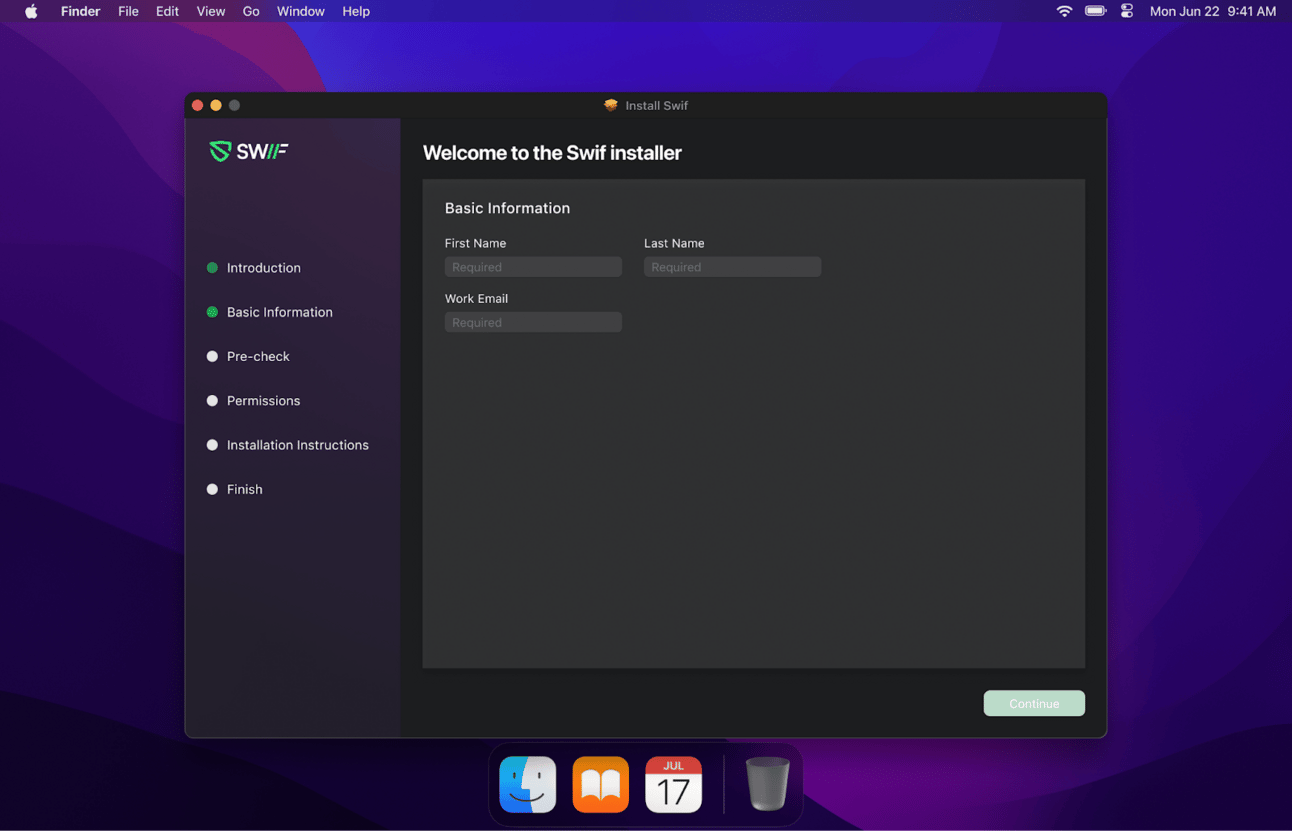Click the 'First Name' field label

tap(476, 243)
